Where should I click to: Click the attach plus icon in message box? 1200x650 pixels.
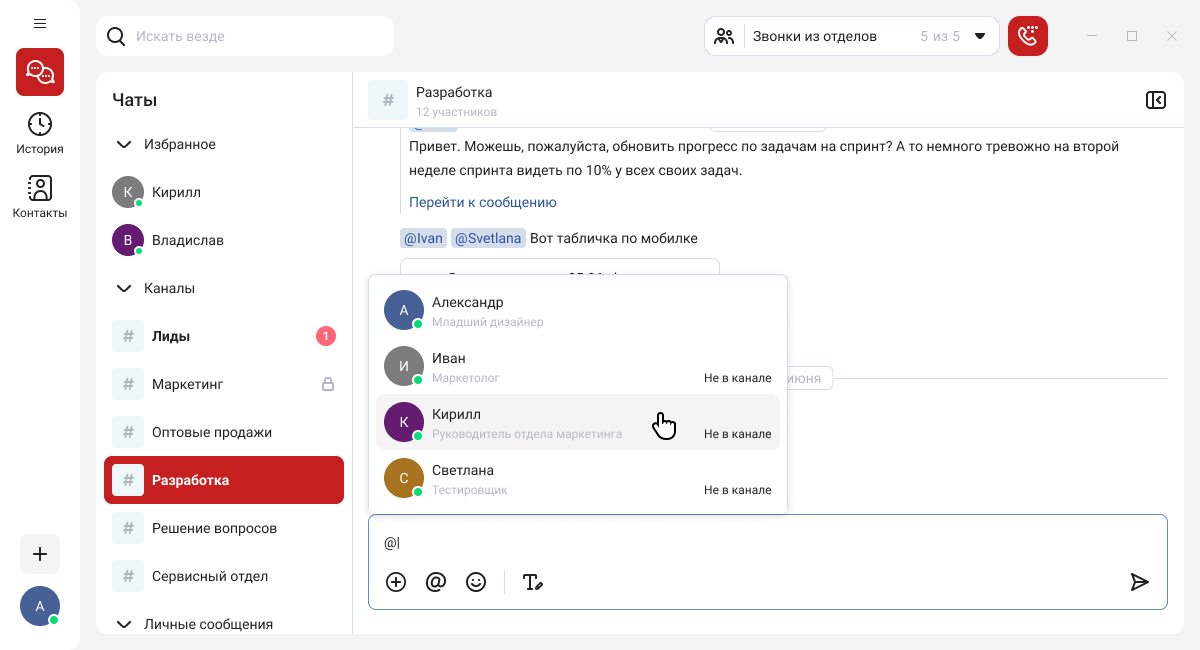click(396, 582)
